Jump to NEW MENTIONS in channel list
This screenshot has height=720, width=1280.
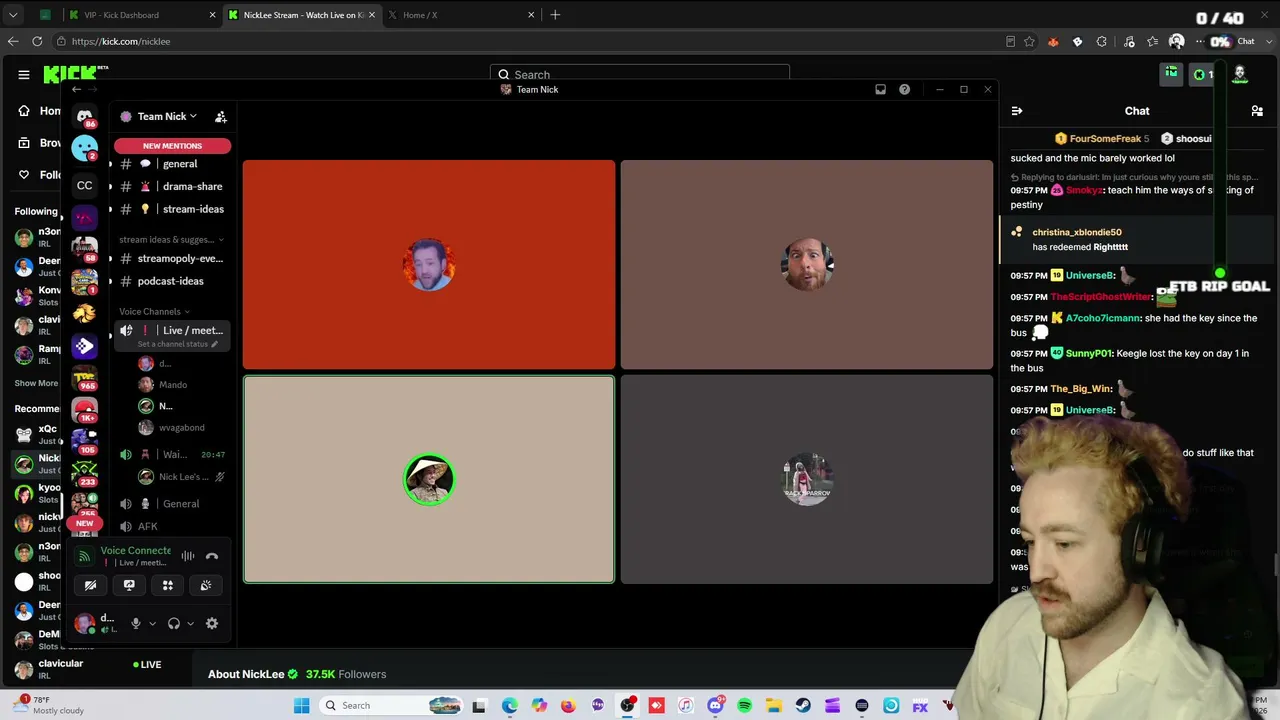click(172, 146)
